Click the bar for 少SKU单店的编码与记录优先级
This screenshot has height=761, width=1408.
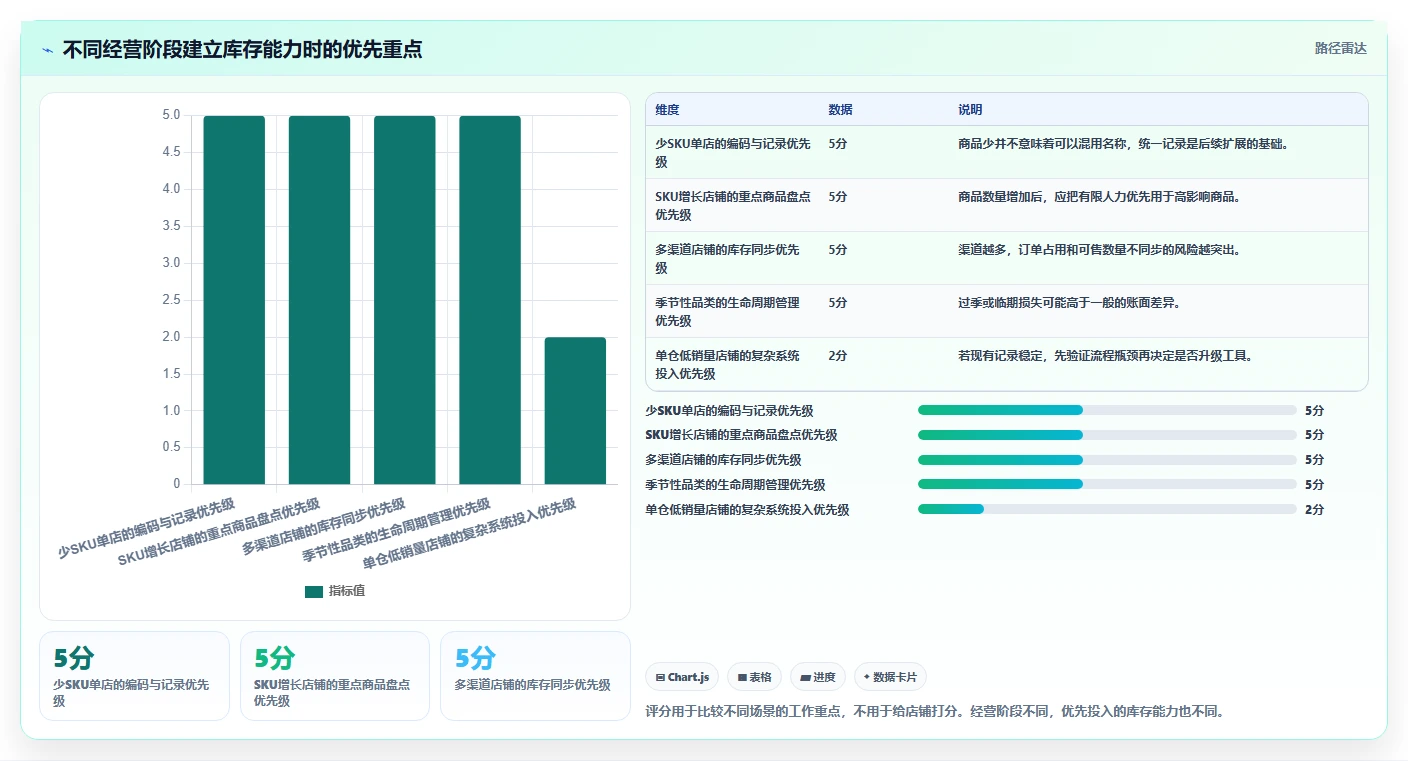pos(234,300)
